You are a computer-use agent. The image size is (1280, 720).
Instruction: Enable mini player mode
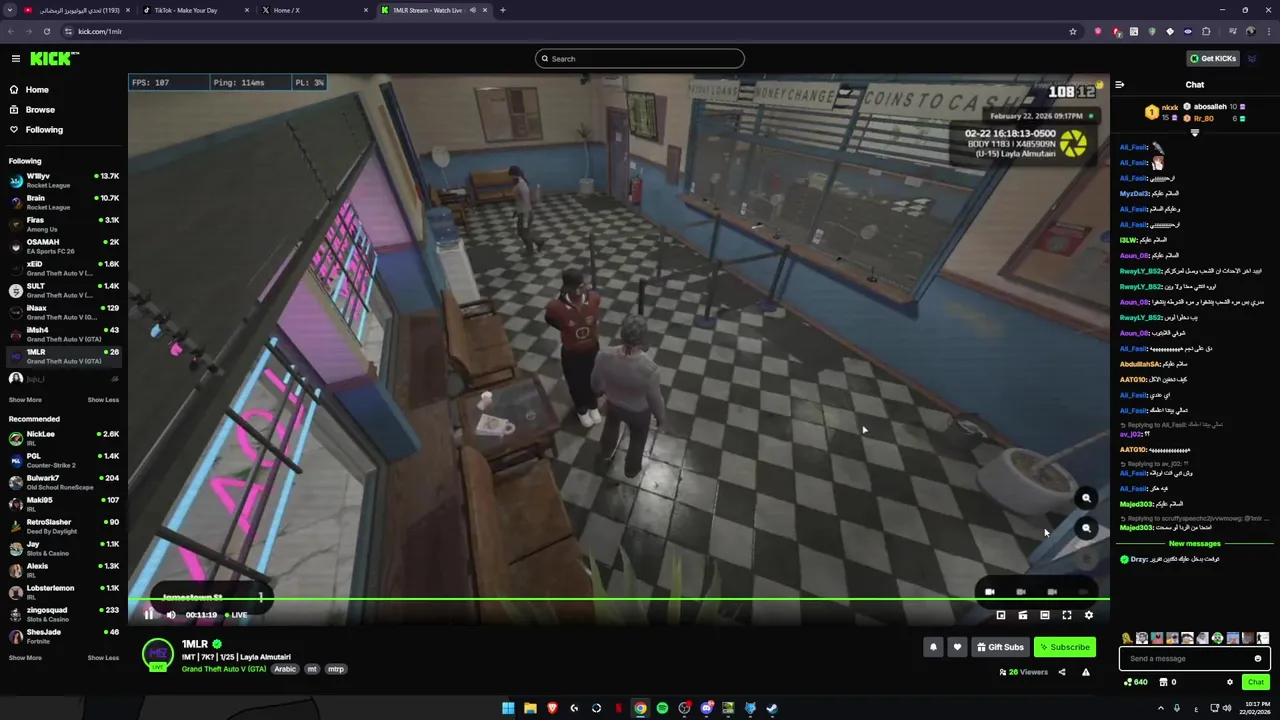coord(1001,616)
